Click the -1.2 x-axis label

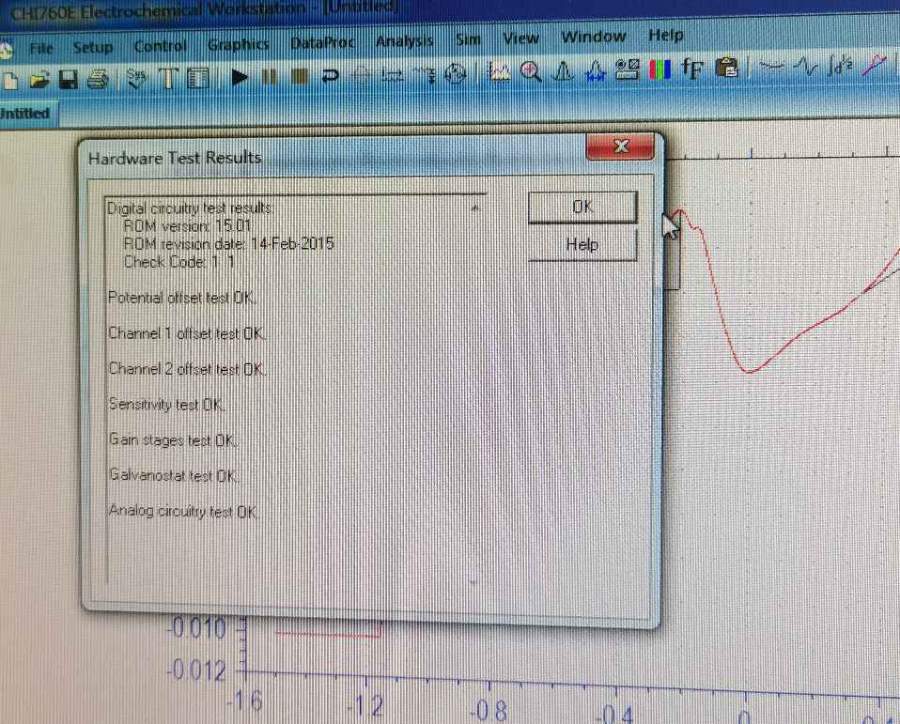tap(365, 706)
